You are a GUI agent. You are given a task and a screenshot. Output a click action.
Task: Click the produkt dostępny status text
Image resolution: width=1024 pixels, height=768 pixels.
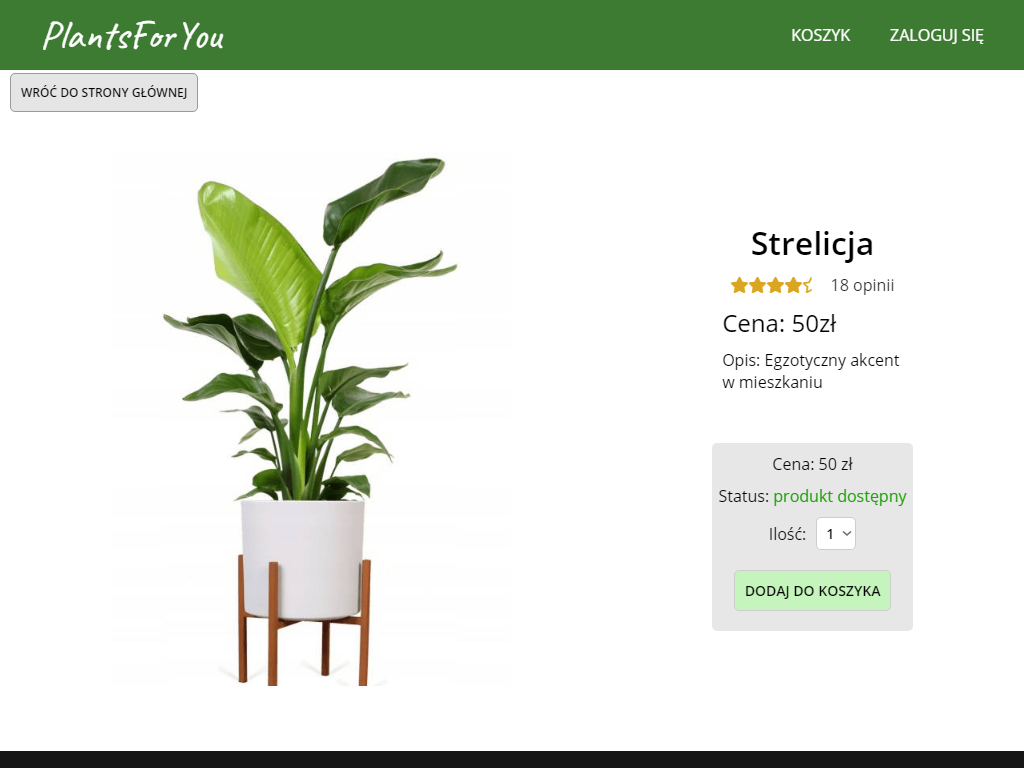click(x=840, y=496)
